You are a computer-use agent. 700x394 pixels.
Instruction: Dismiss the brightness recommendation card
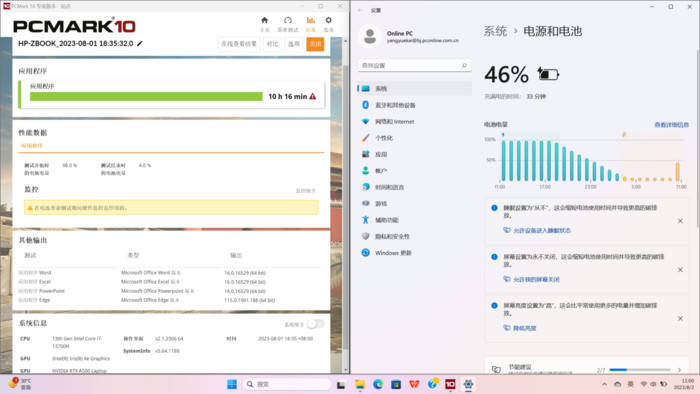(x=680, y=319)
